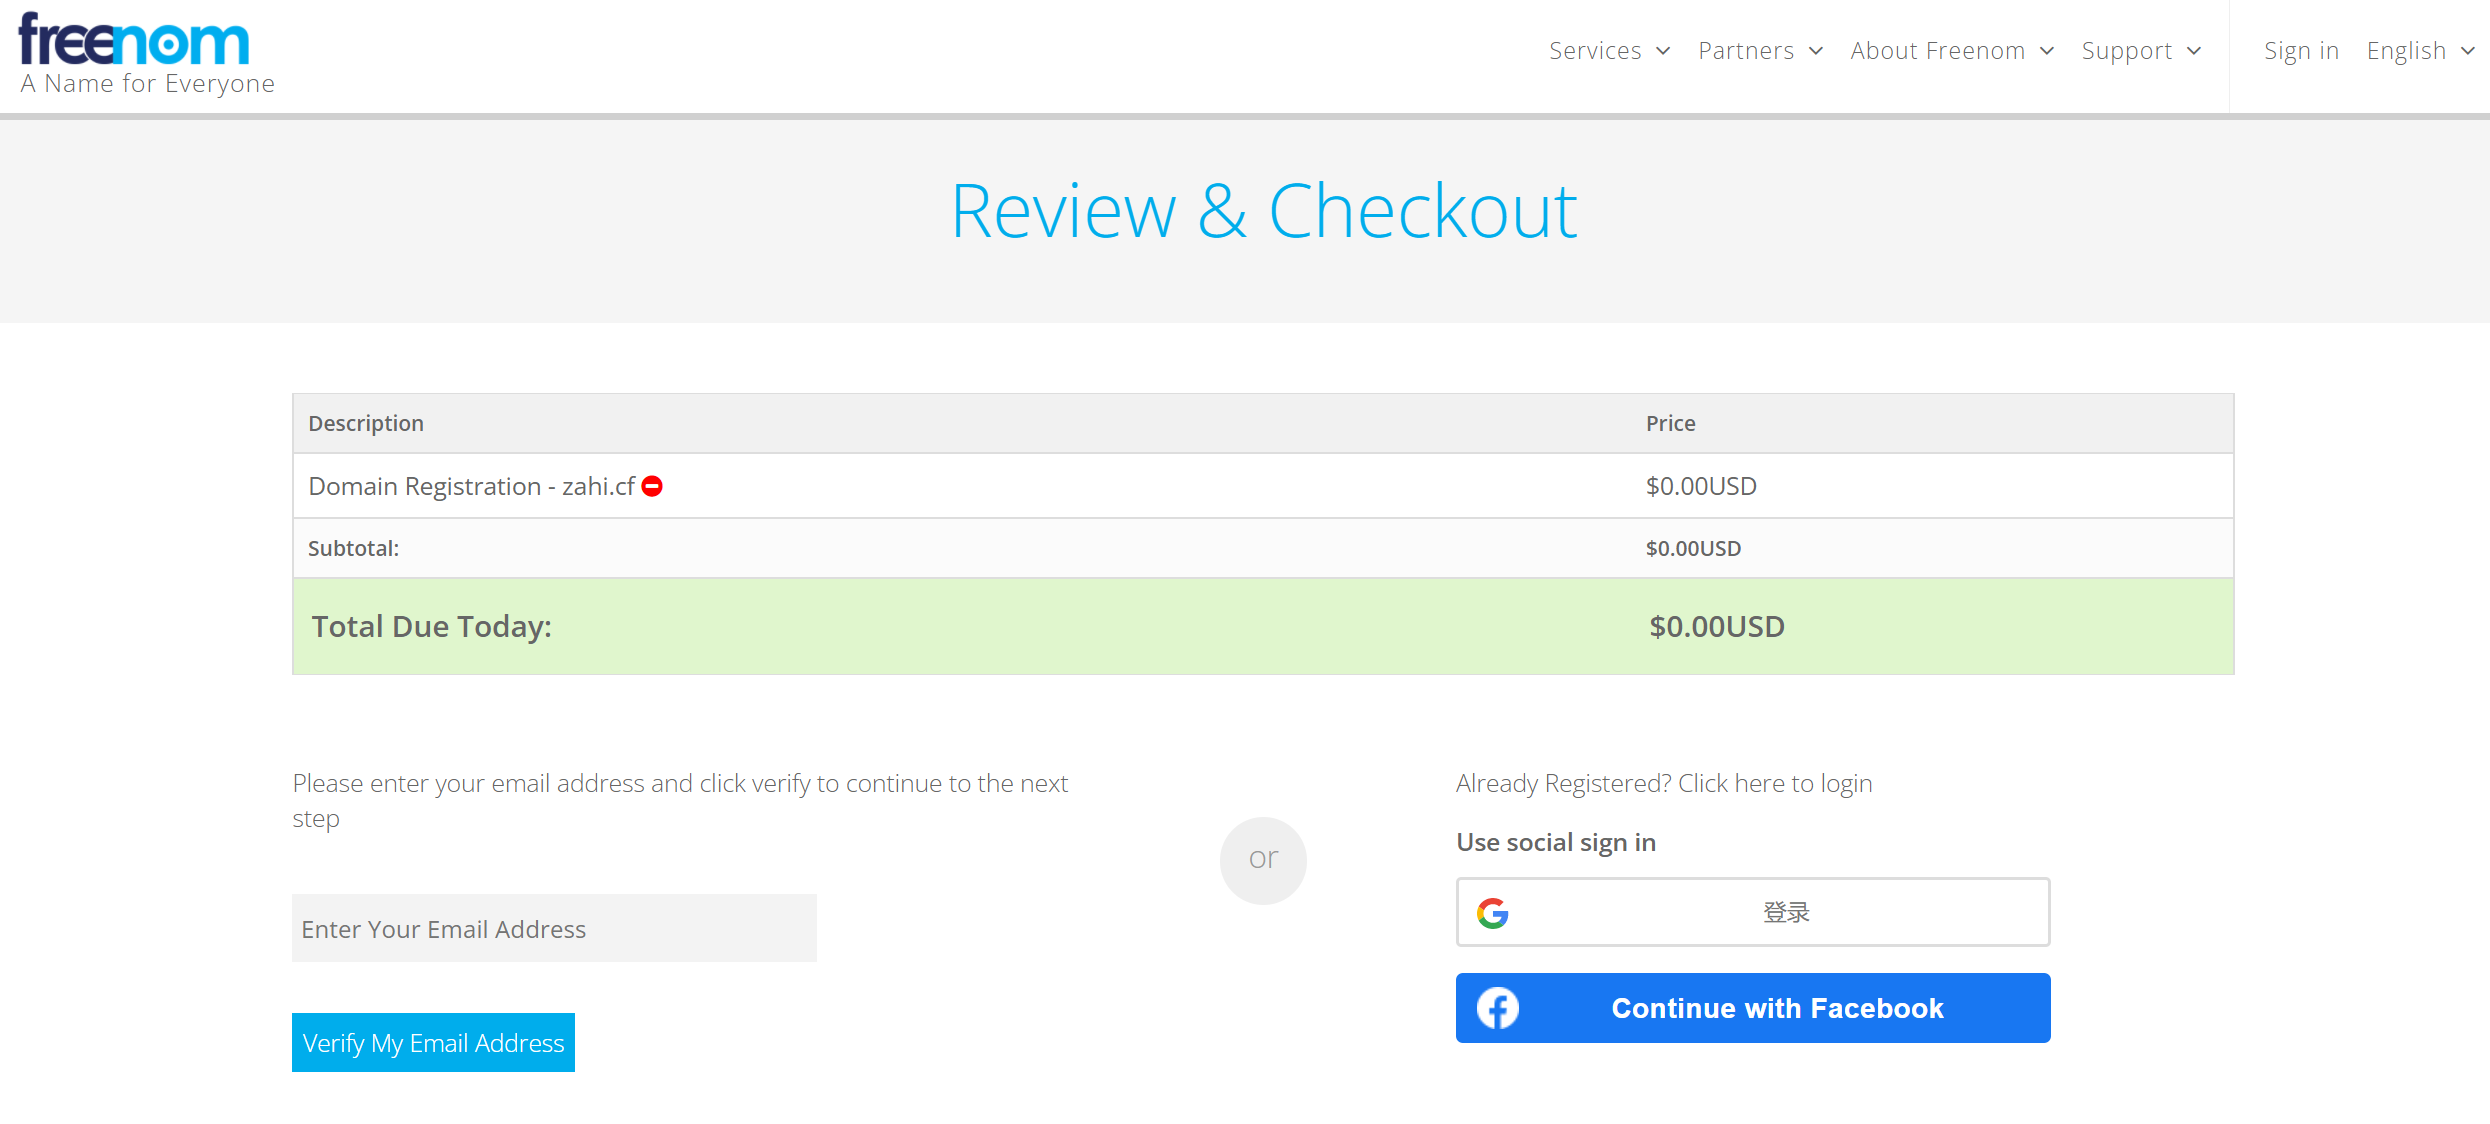
Task: Focus the Enter Your Email Address field
Action: click(554, 928)
